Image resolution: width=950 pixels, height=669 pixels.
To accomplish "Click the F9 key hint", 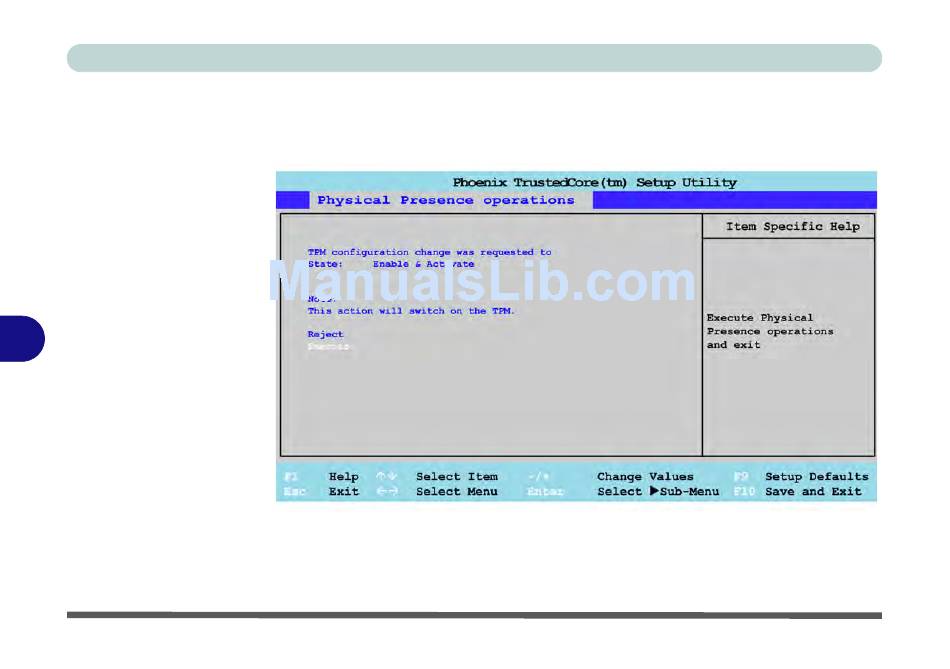I will click(741, 476).
